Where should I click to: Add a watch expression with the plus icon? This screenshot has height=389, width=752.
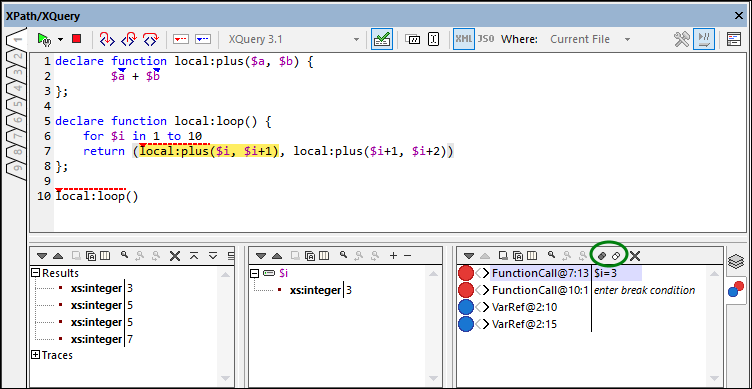point(394,256)
